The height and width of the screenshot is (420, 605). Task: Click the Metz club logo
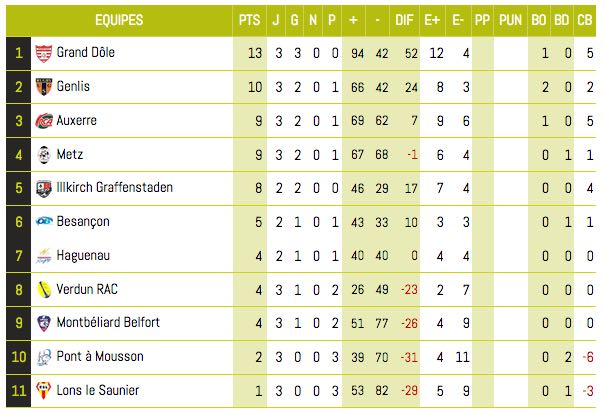(x=44, y=155)
